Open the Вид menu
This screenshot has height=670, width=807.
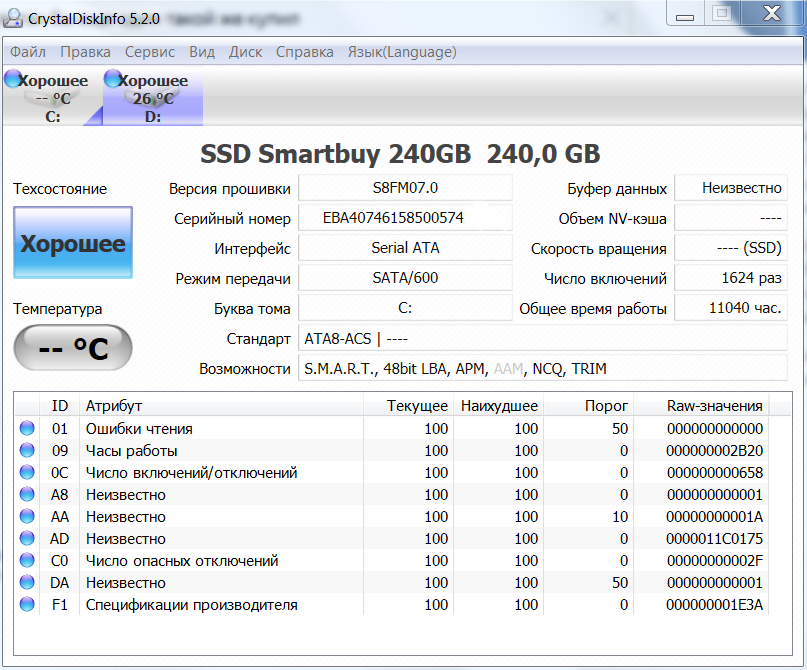pyautogui.click(x=202, y=52)
